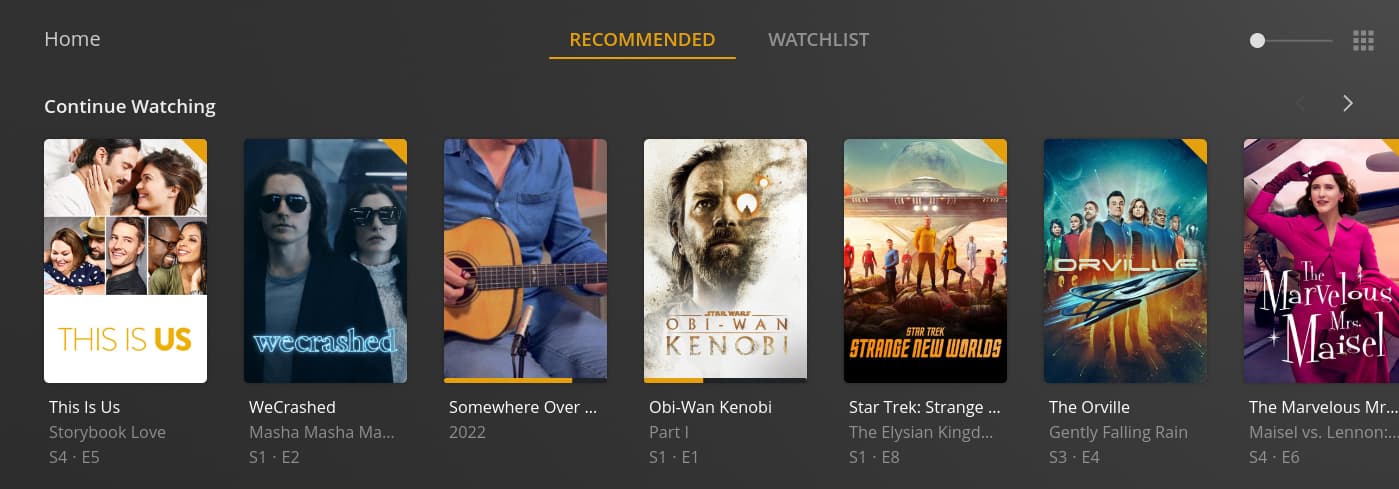The image size is (1399, 489).
Task: Click the Gently Falling Rain episode link
Action: click(x=1118, y=432)
